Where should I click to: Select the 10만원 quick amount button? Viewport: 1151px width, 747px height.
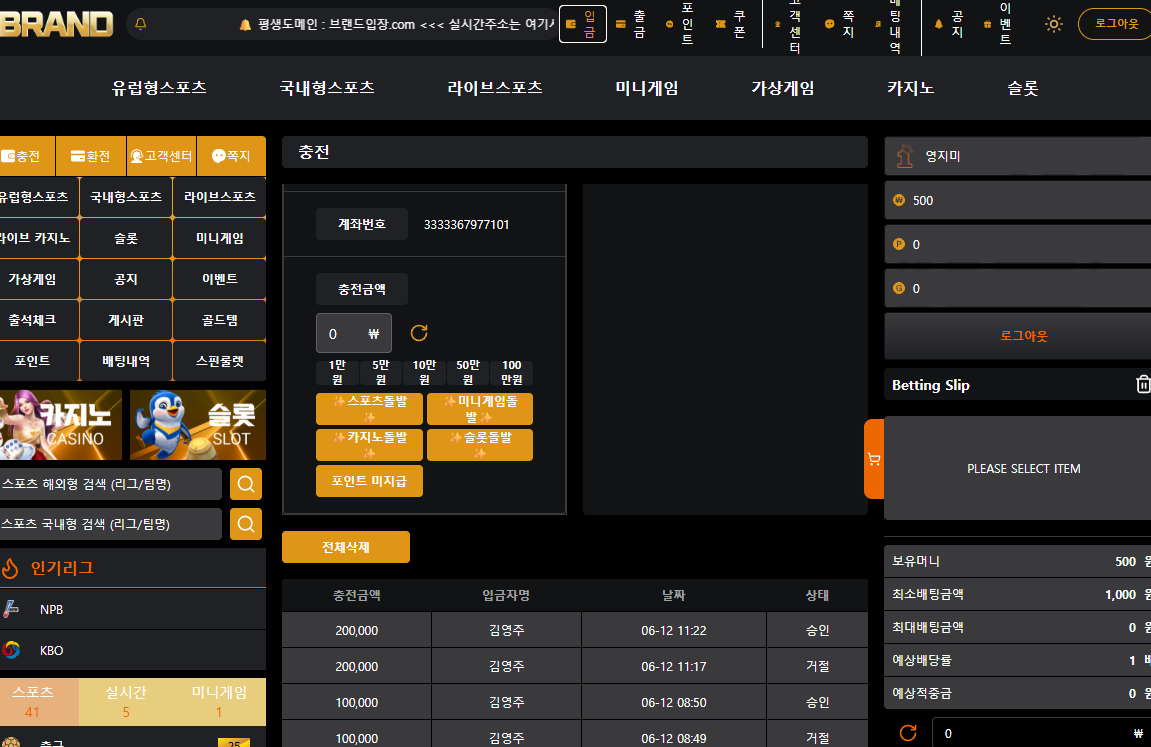tap(424, 372)
